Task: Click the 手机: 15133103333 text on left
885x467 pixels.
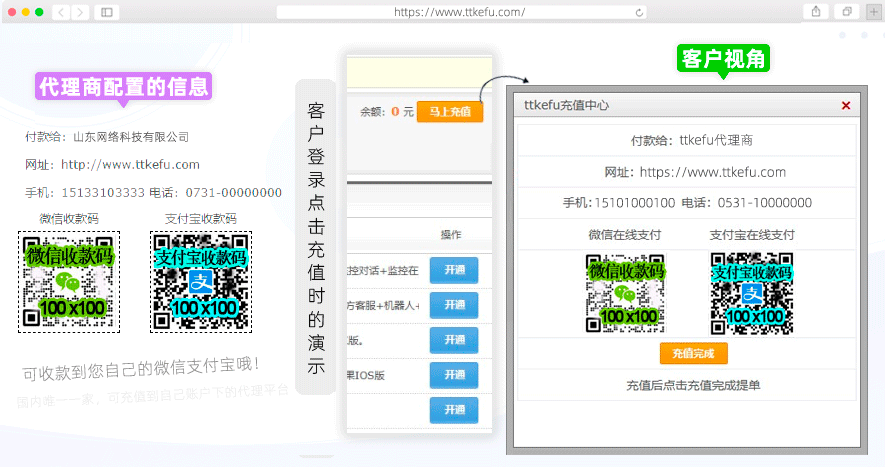Action: click(x=85, y=193)
